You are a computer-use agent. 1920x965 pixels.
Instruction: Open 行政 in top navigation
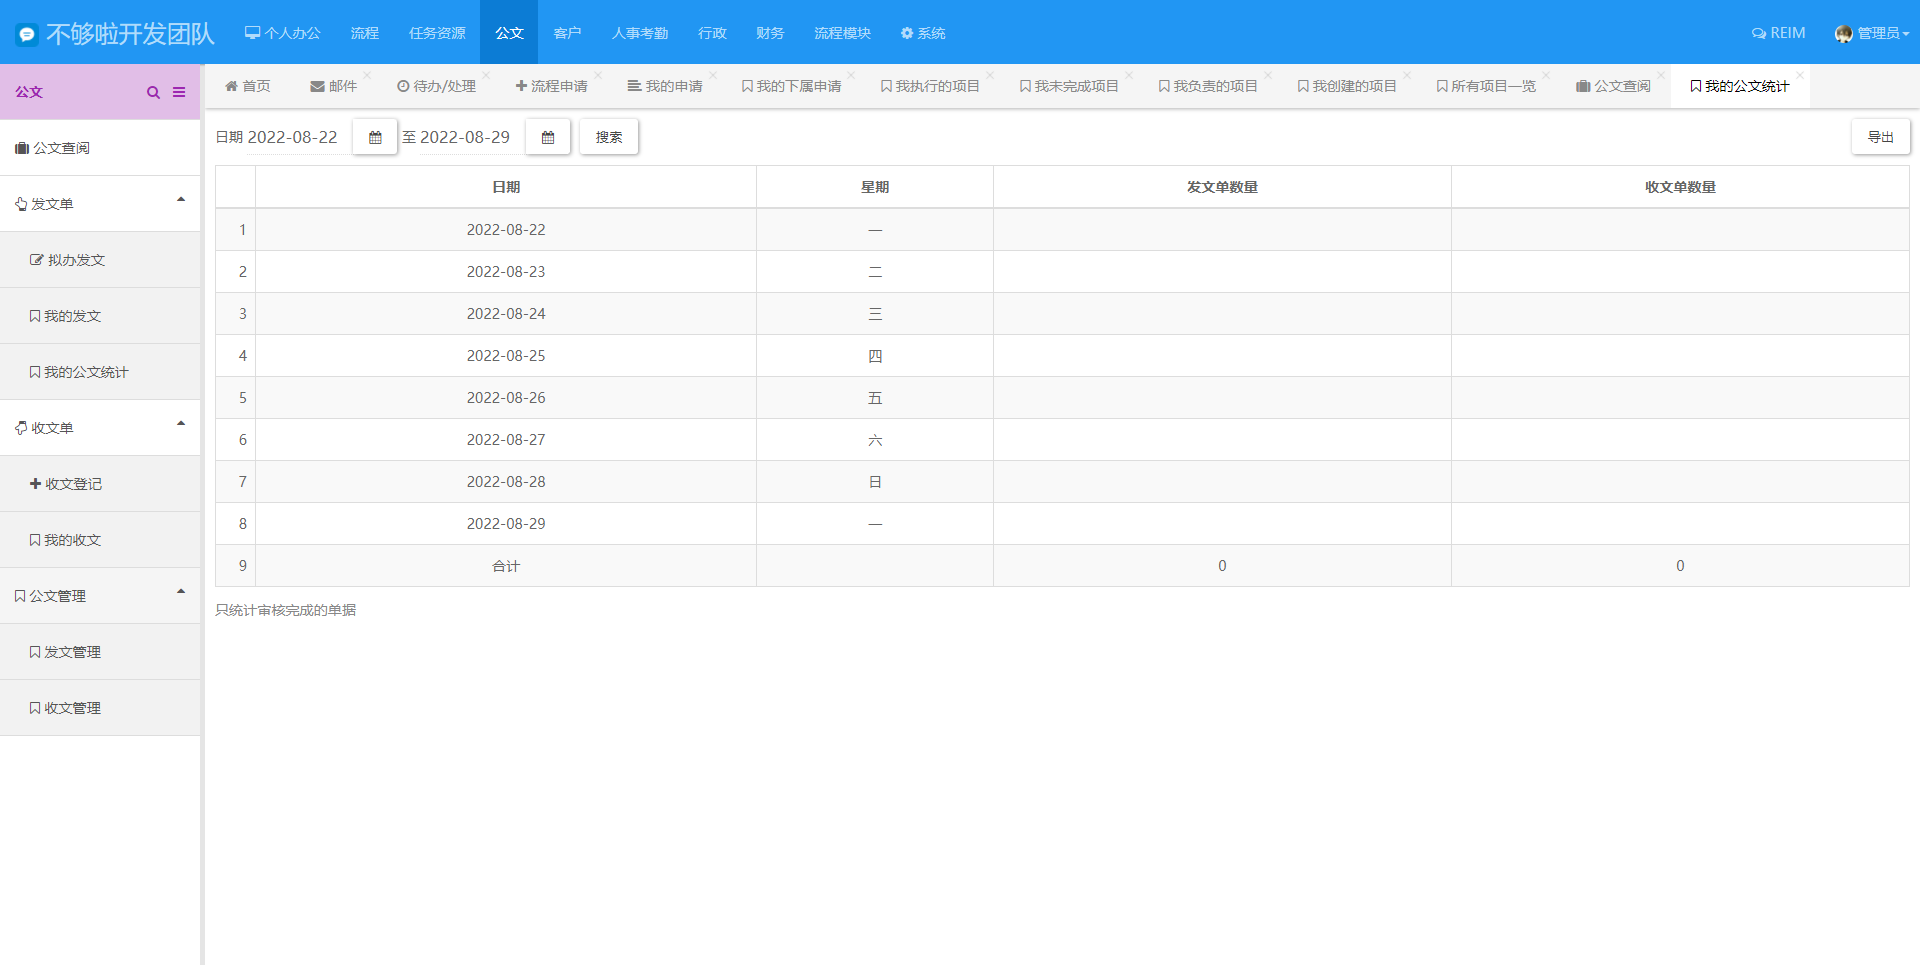coord(712,33)
